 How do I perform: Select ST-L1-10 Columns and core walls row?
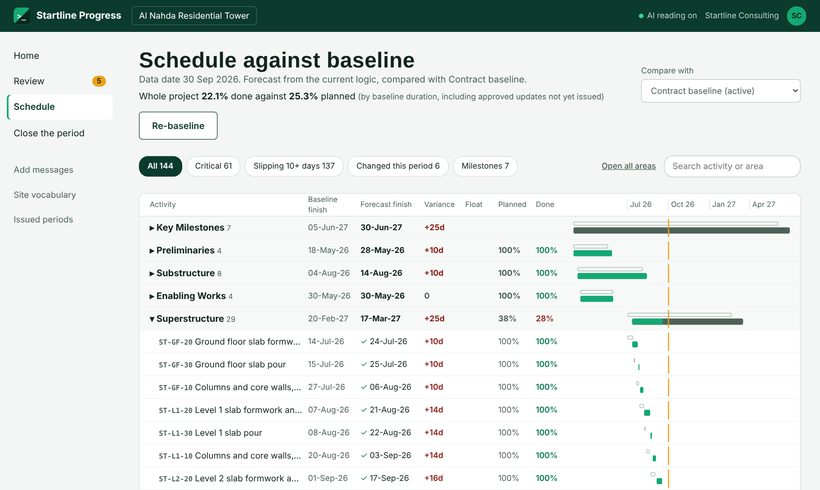(470, 455)
